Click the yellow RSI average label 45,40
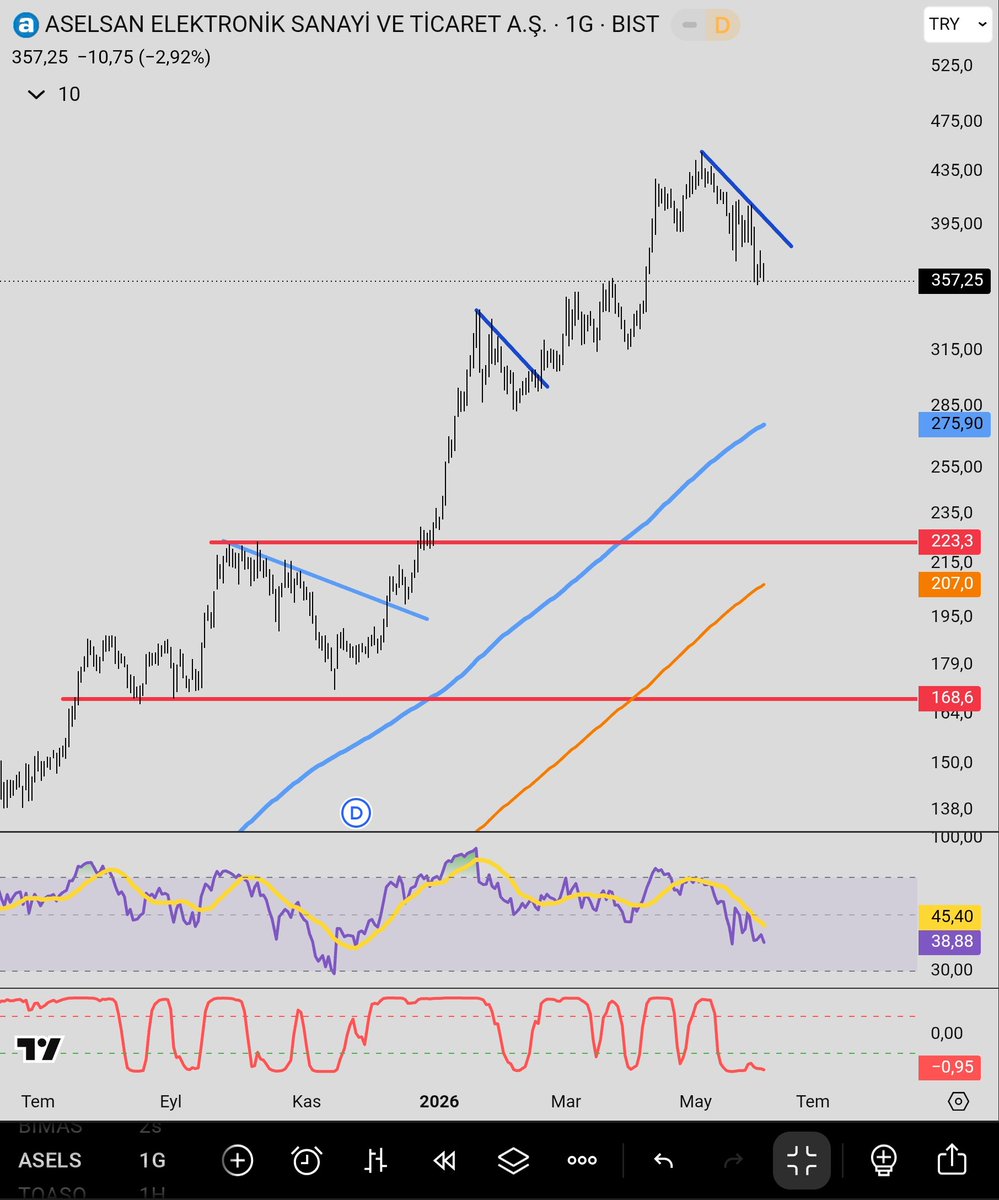 pos(951,916)
